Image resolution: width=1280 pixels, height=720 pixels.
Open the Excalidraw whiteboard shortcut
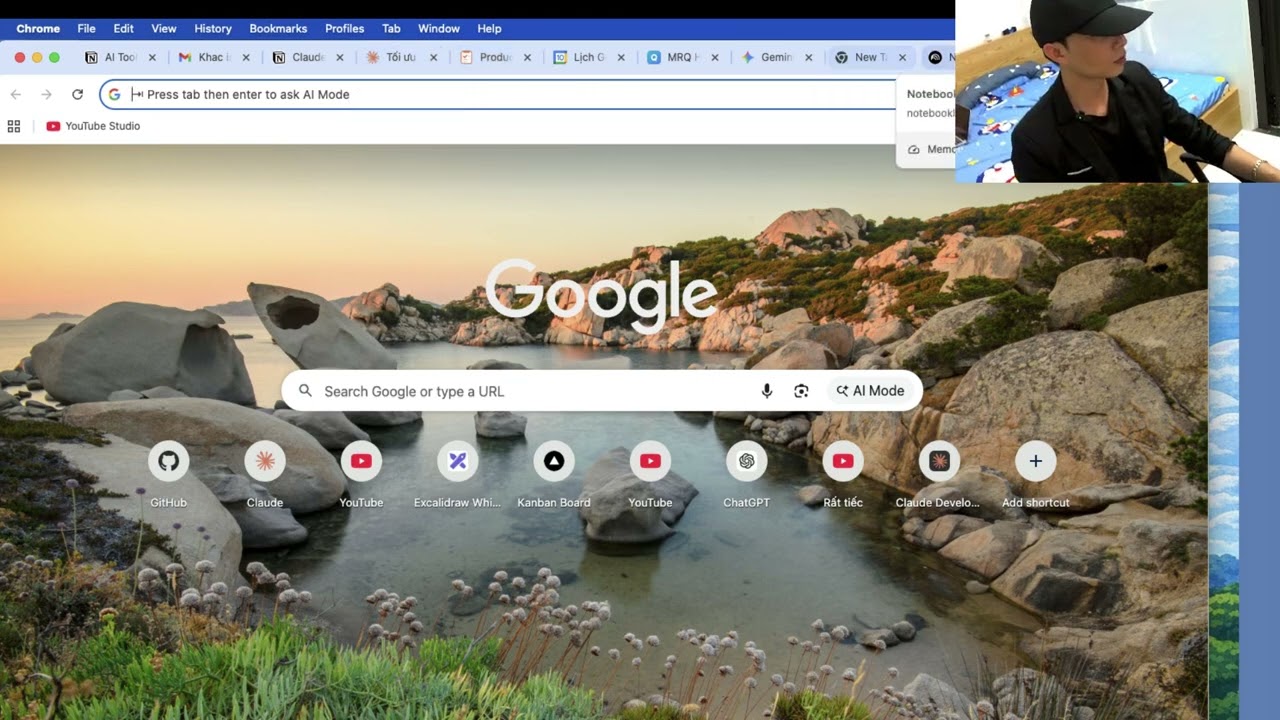[x=457, y=461]
